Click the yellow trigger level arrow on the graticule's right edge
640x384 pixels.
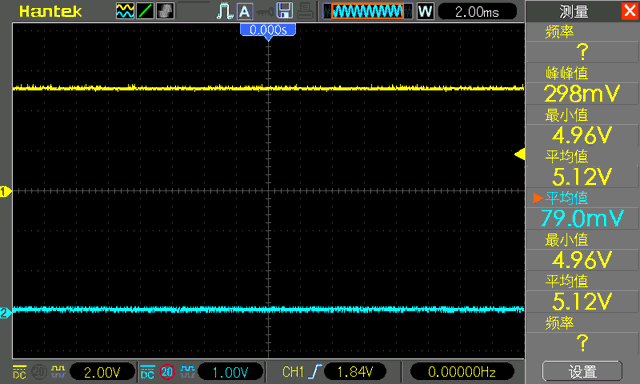pos(520,154)
